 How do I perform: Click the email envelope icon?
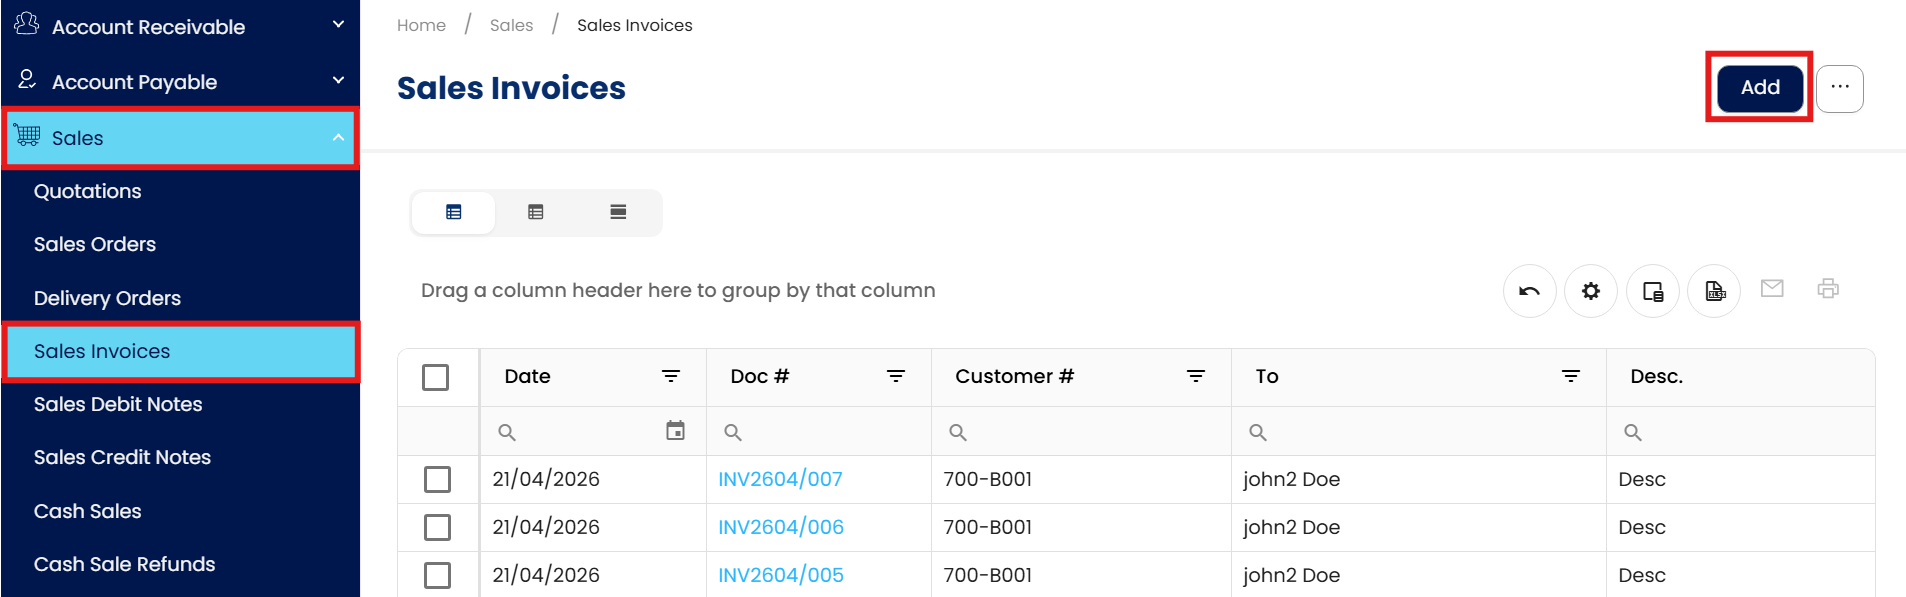tap(1772, 289)
